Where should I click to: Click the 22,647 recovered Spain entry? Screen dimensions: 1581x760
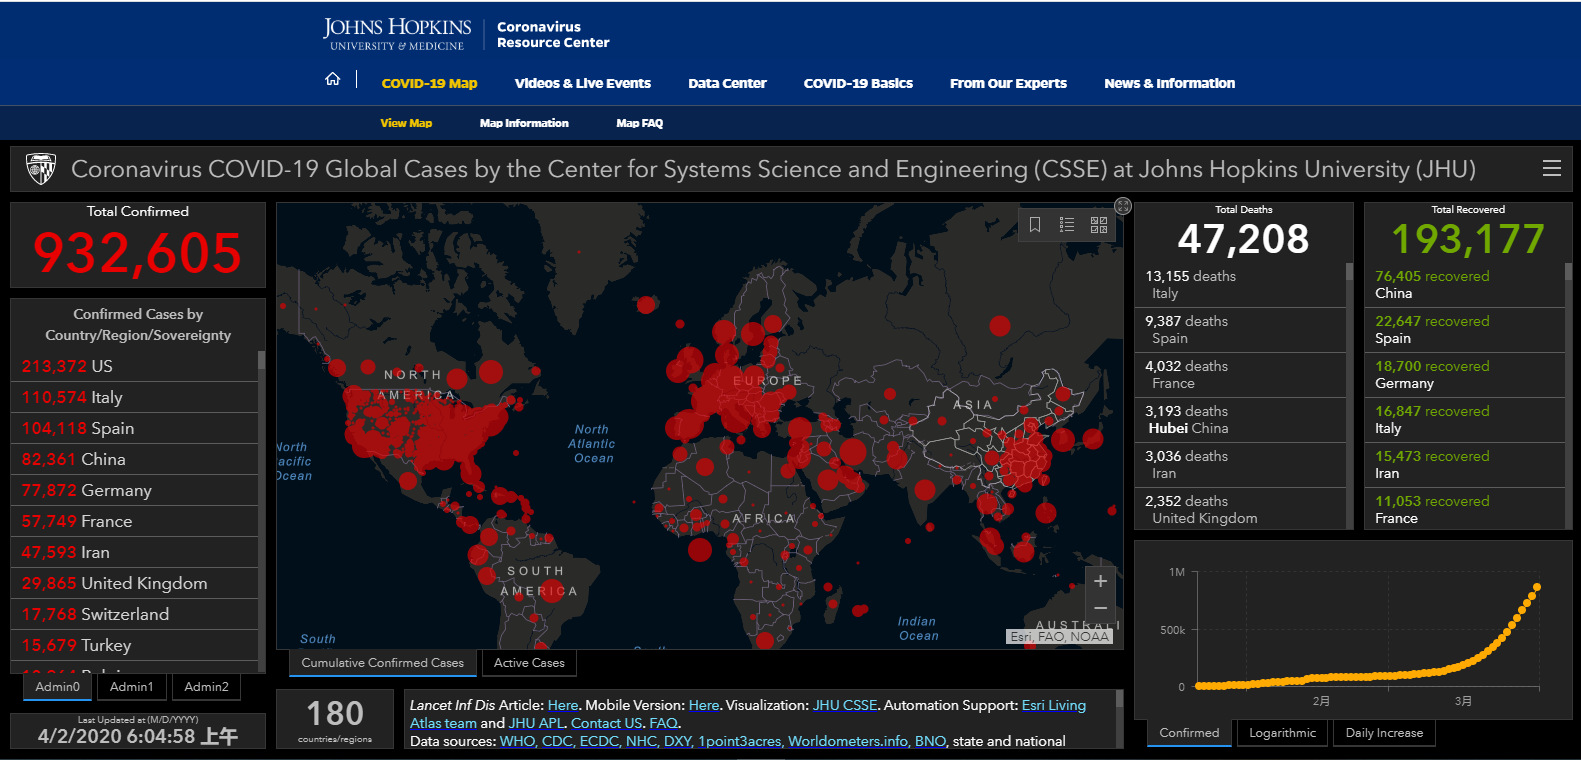1464,330
